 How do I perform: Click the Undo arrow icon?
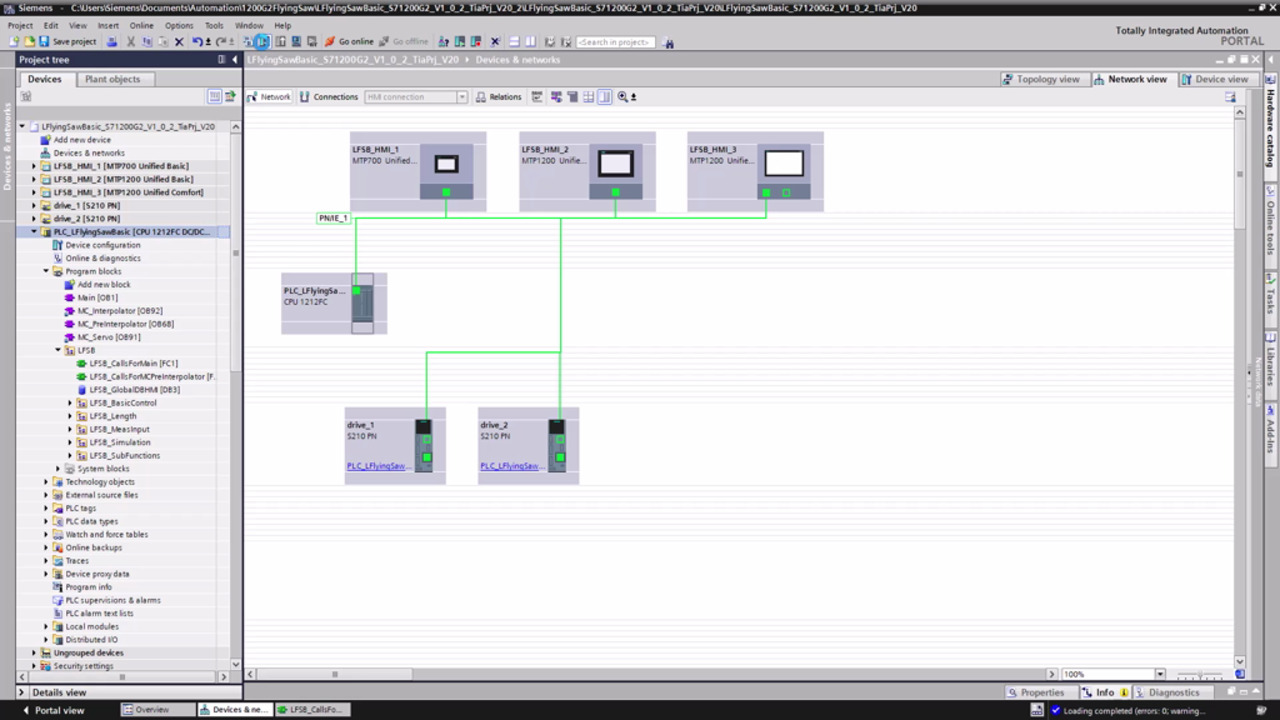point(197,42)
